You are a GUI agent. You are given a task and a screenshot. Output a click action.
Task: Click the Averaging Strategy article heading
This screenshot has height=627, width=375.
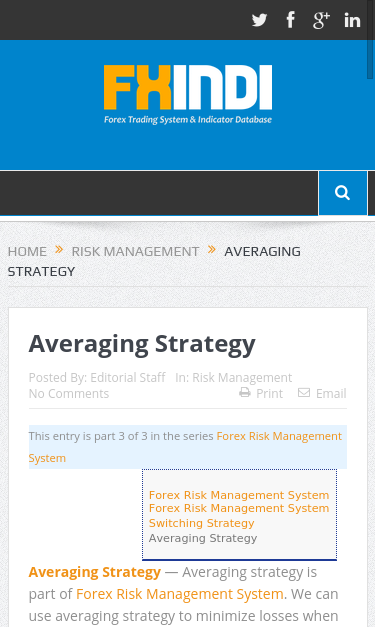(x=142, y=344)
